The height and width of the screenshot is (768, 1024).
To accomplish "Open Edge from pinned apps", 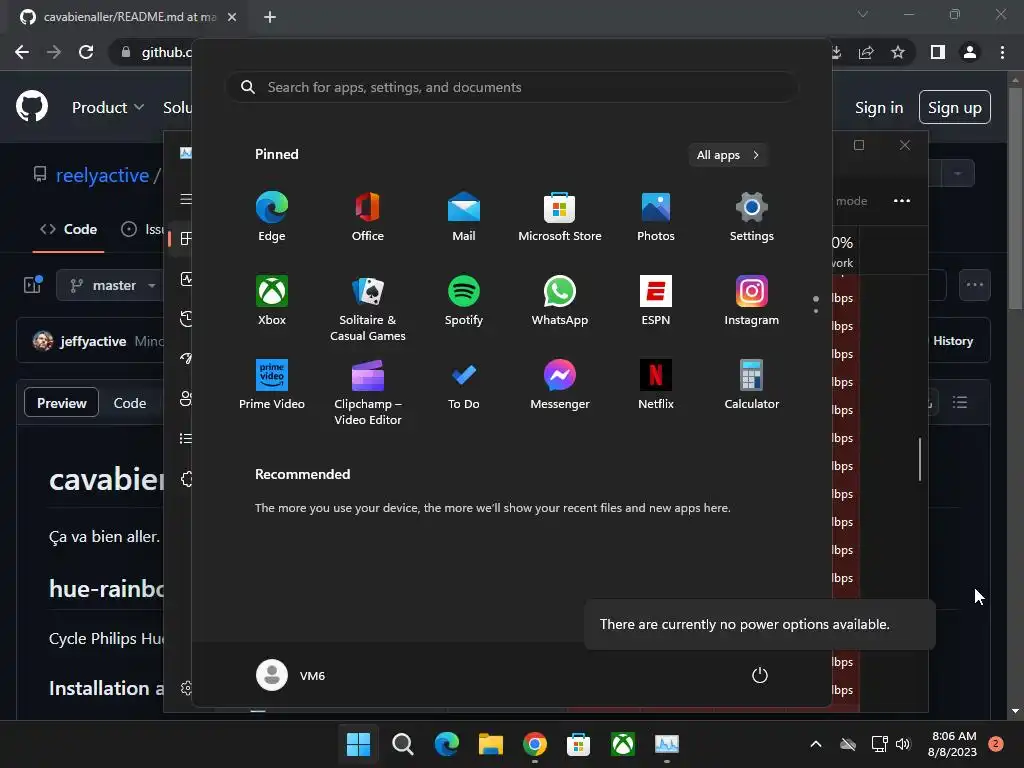I will coord(272,217).
